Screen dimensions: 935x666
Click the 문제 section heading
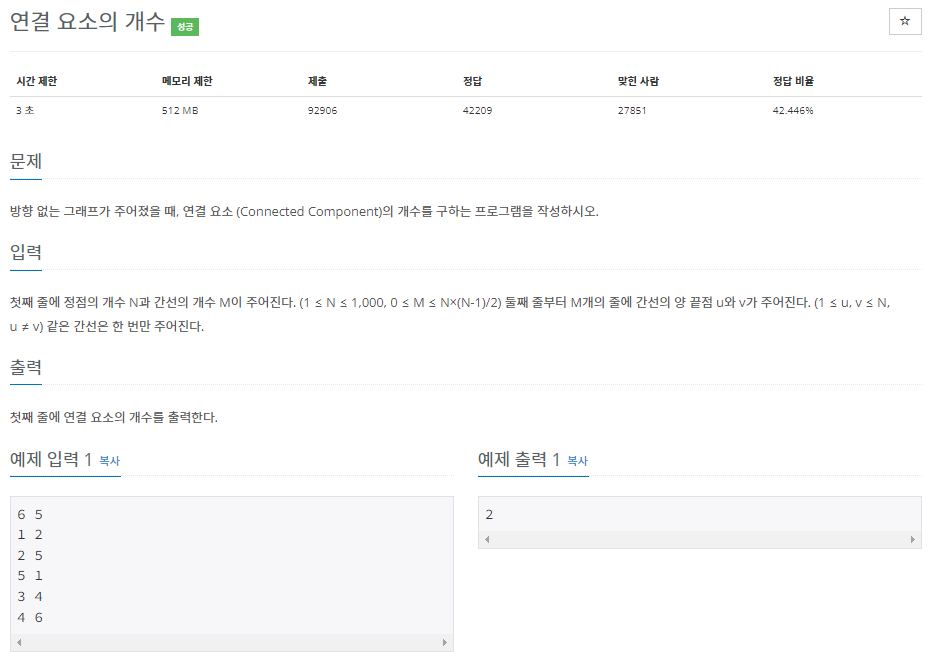26,162
